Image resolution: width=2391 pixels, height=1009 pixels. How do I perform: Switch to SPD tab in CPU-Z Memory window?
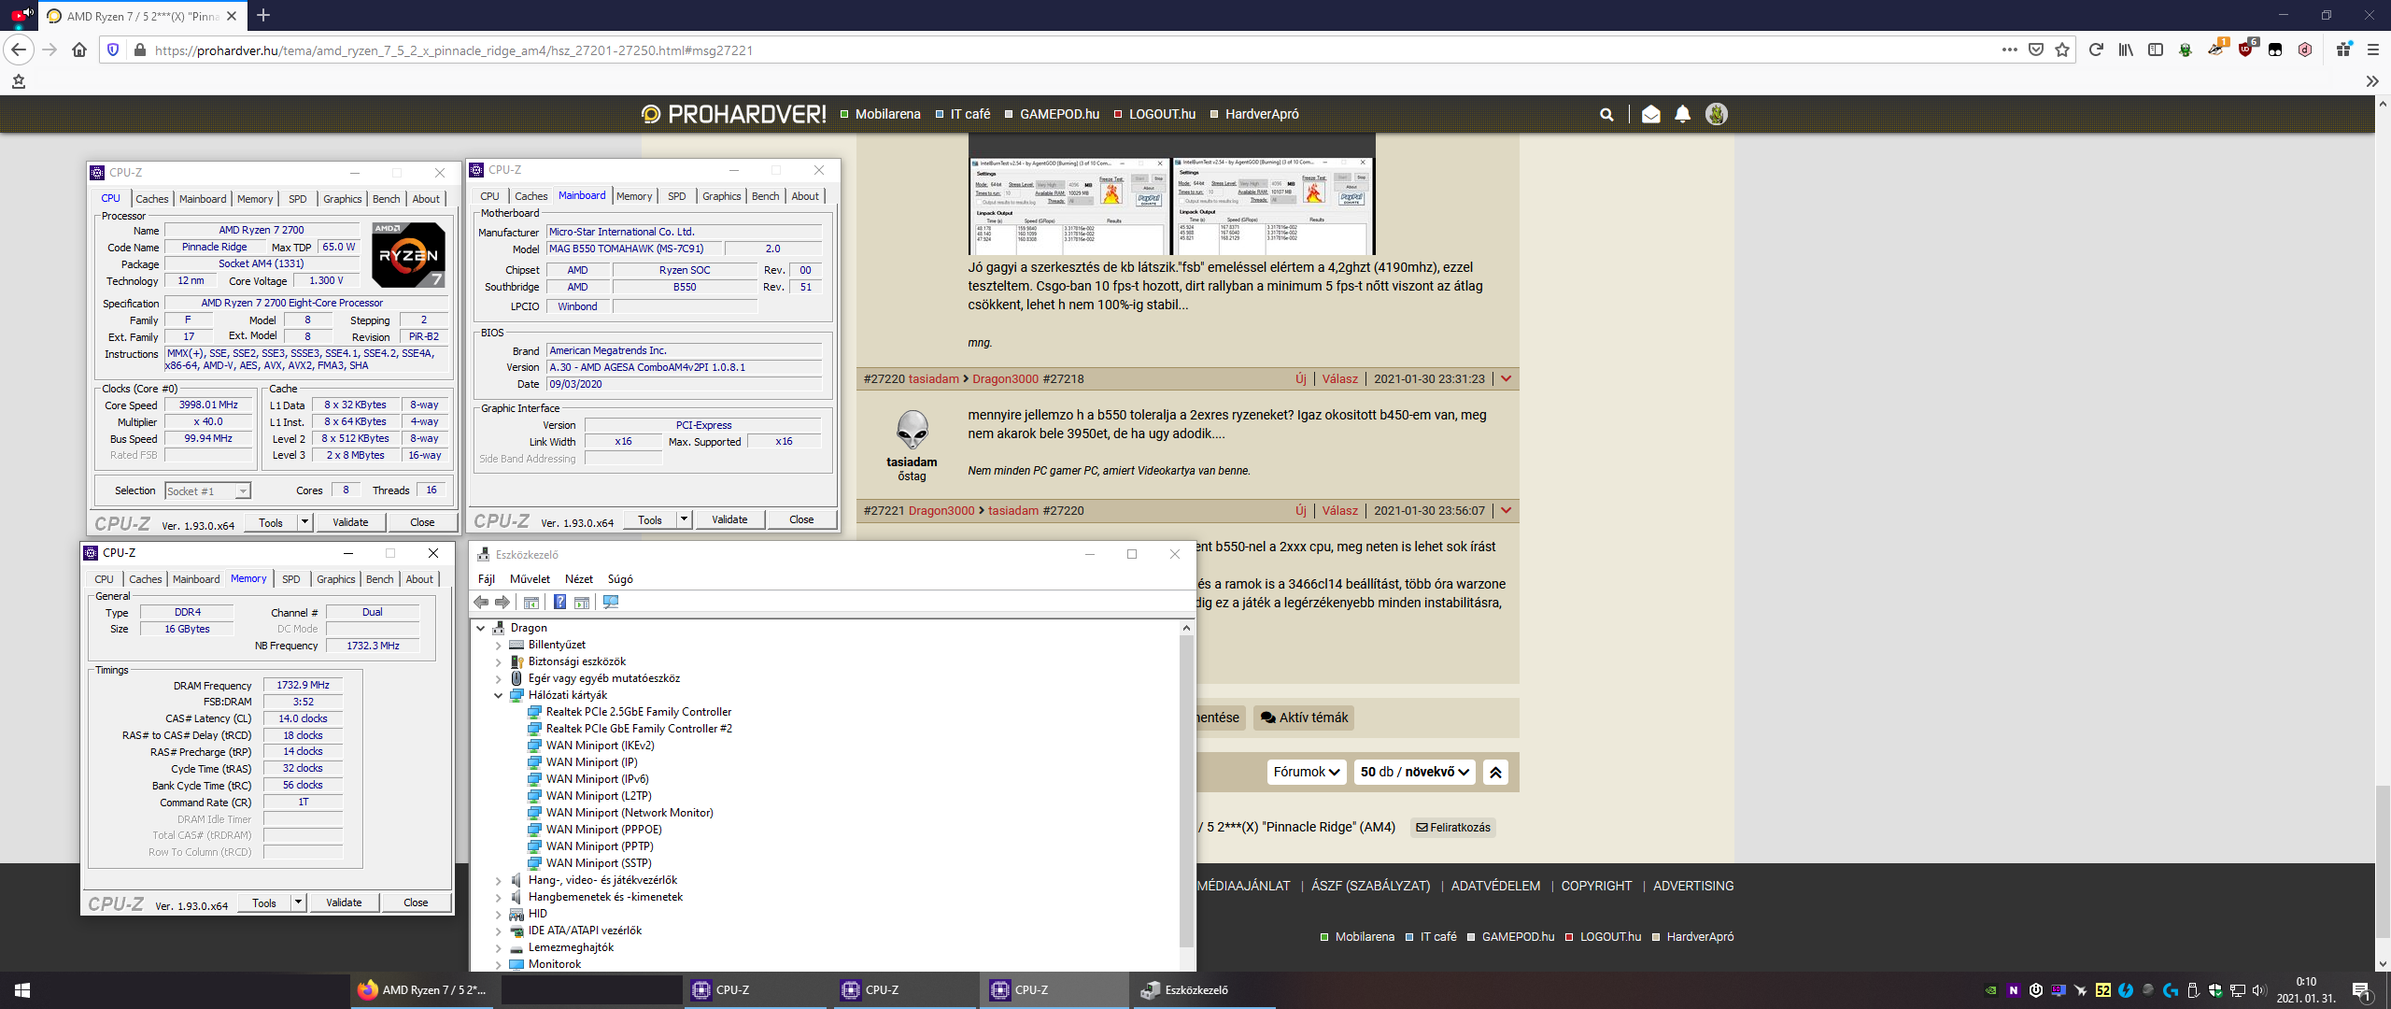[291, 579]
